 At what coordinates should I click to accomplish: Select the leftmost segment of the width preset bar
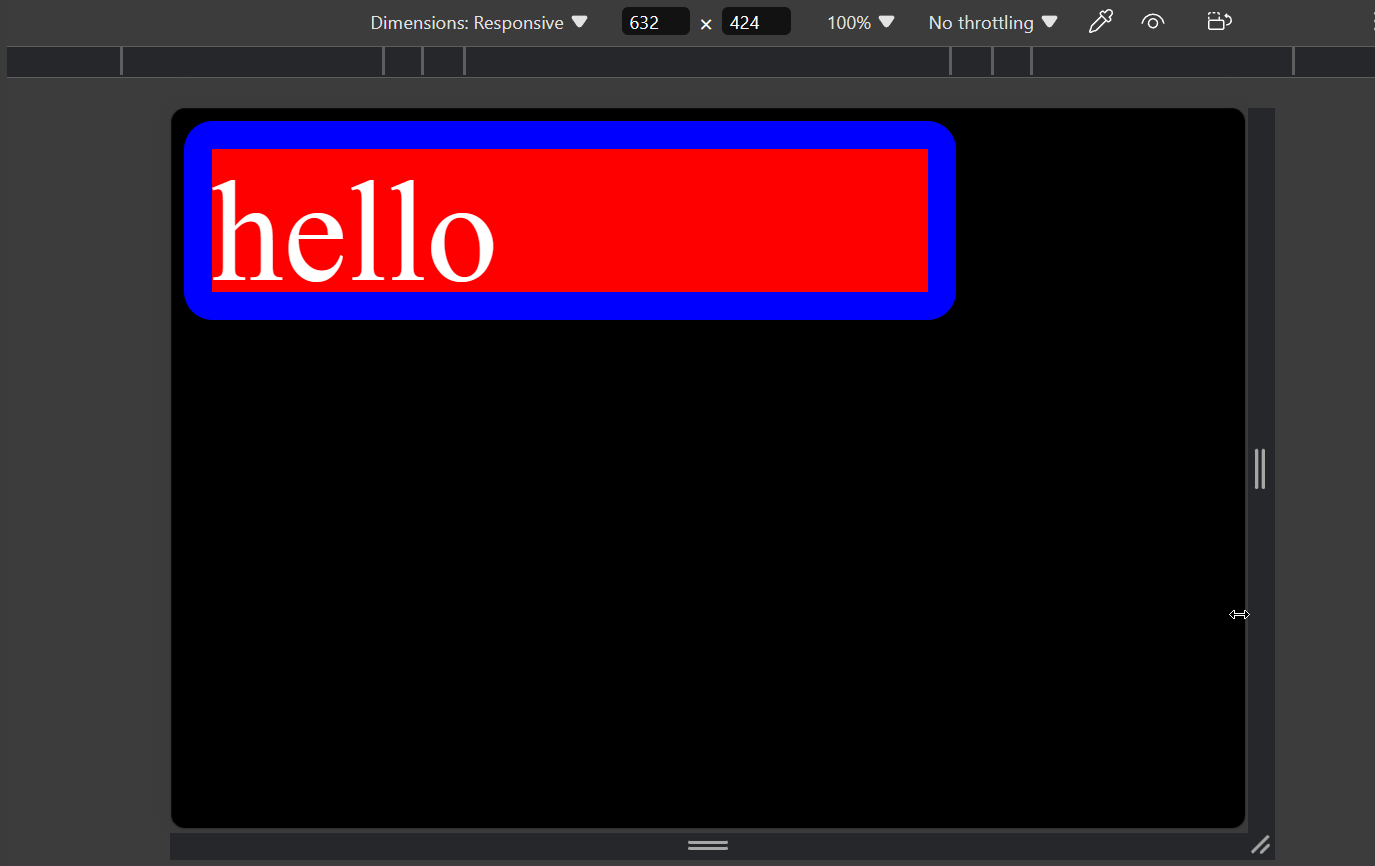click(64, 62)
